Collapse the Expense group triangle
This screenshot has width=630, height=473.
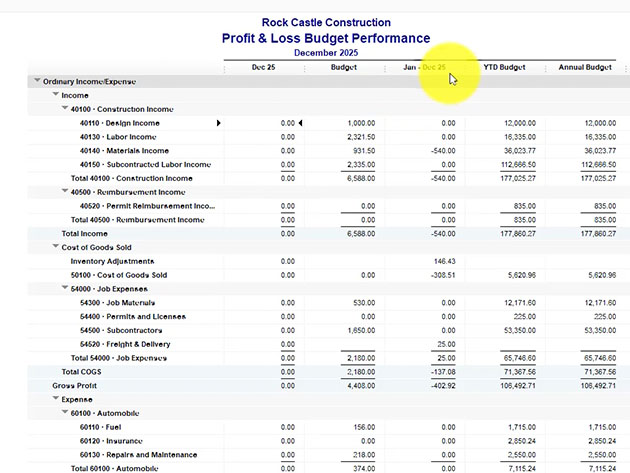(x=56, y=398)
